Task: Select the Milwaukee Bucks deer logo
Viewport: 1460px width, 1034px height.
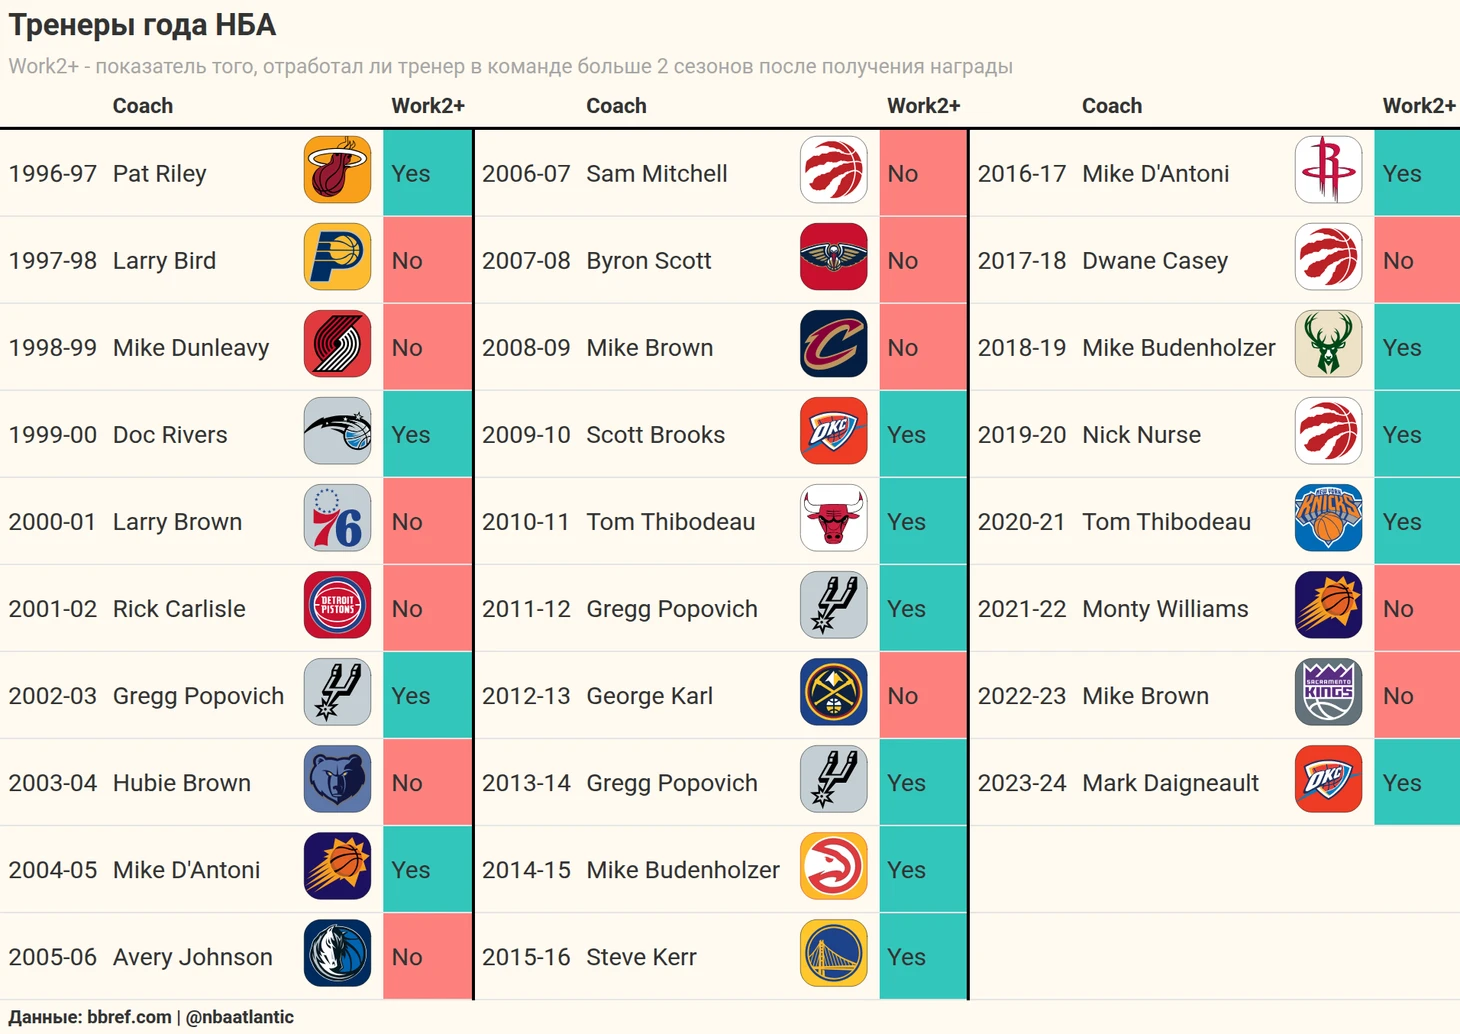Action: click(1328, 344)
